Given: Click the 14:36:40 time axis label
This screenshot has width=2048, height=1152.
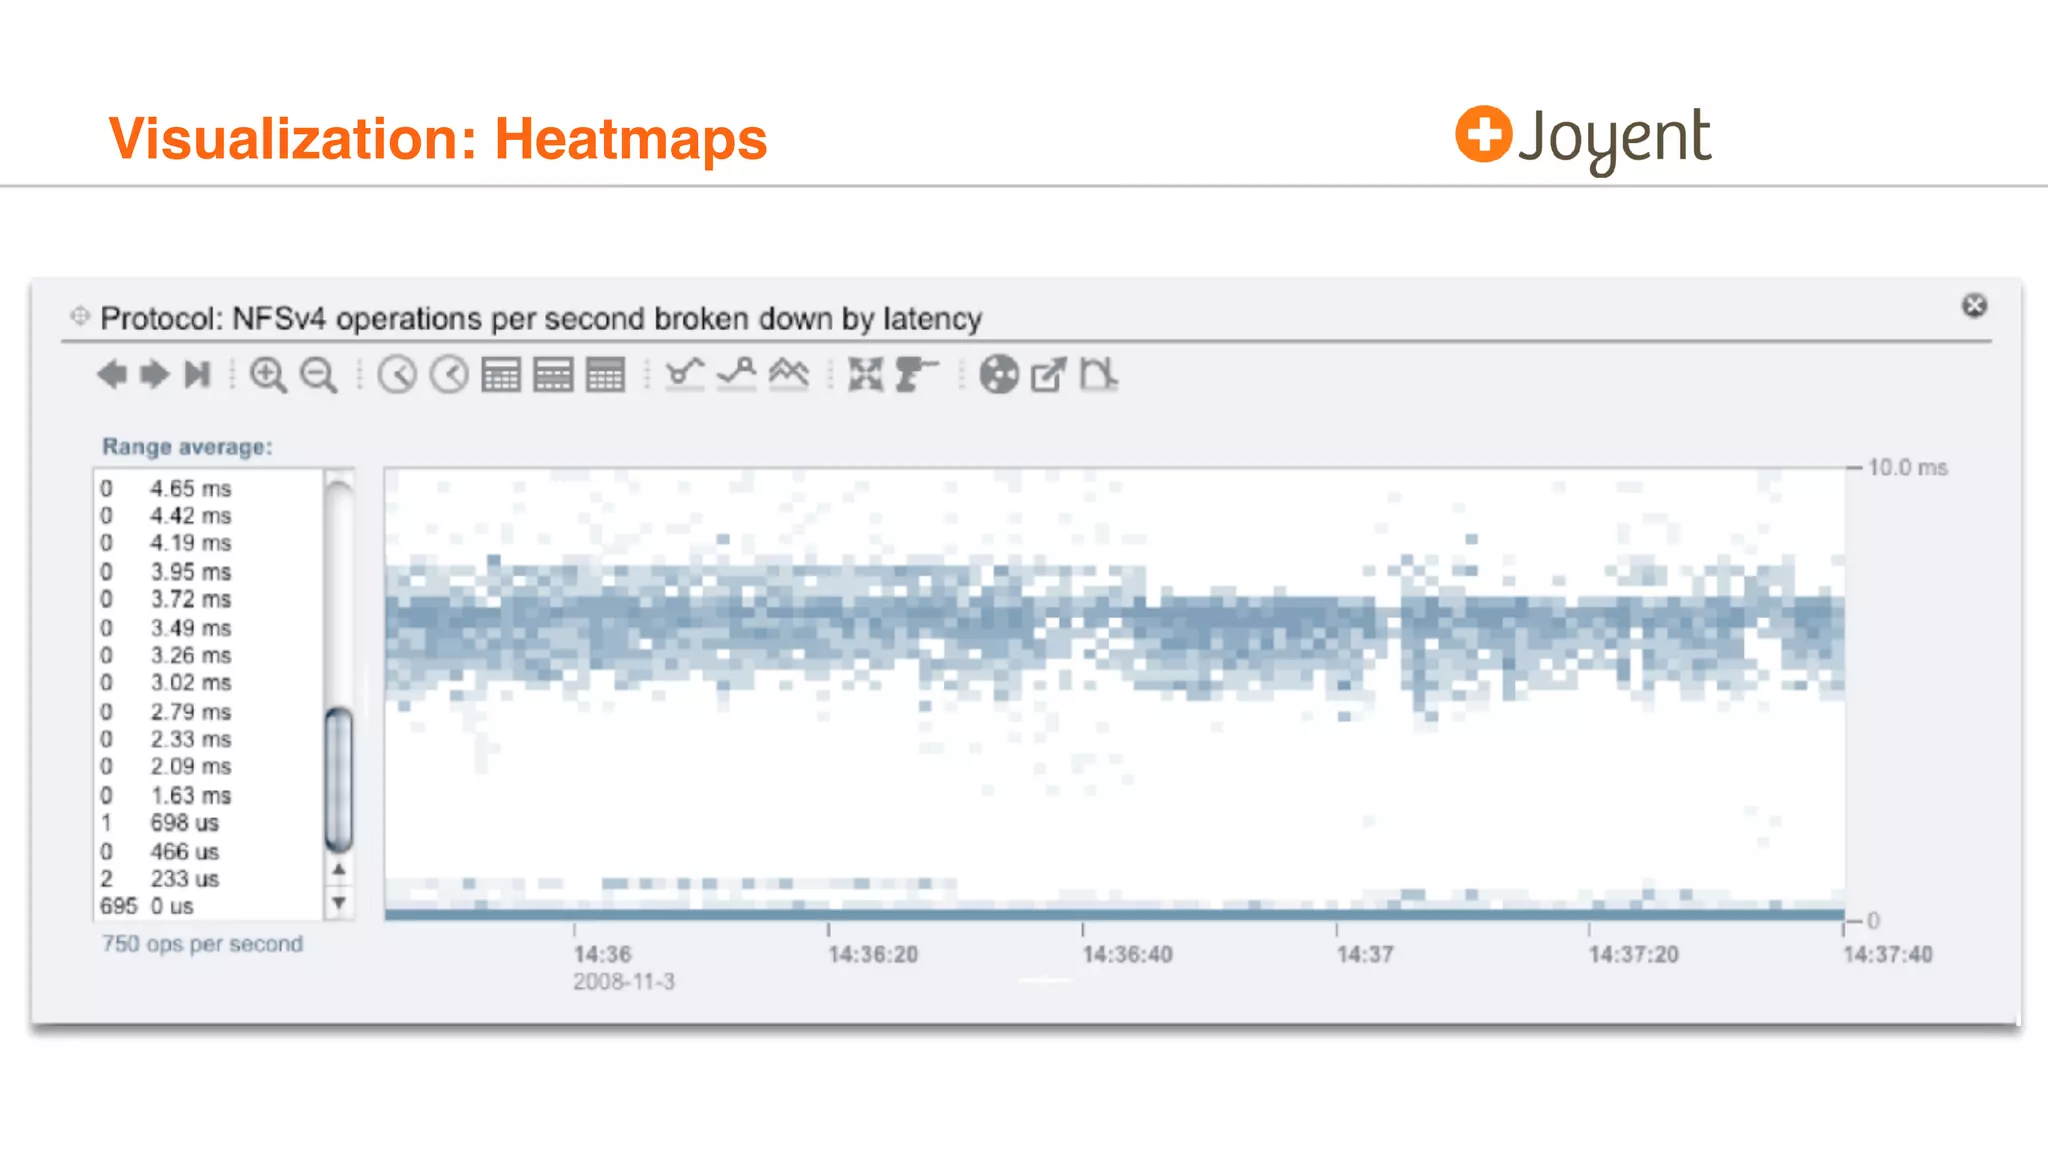Looking at the screenshot, I should (1127, 954).
